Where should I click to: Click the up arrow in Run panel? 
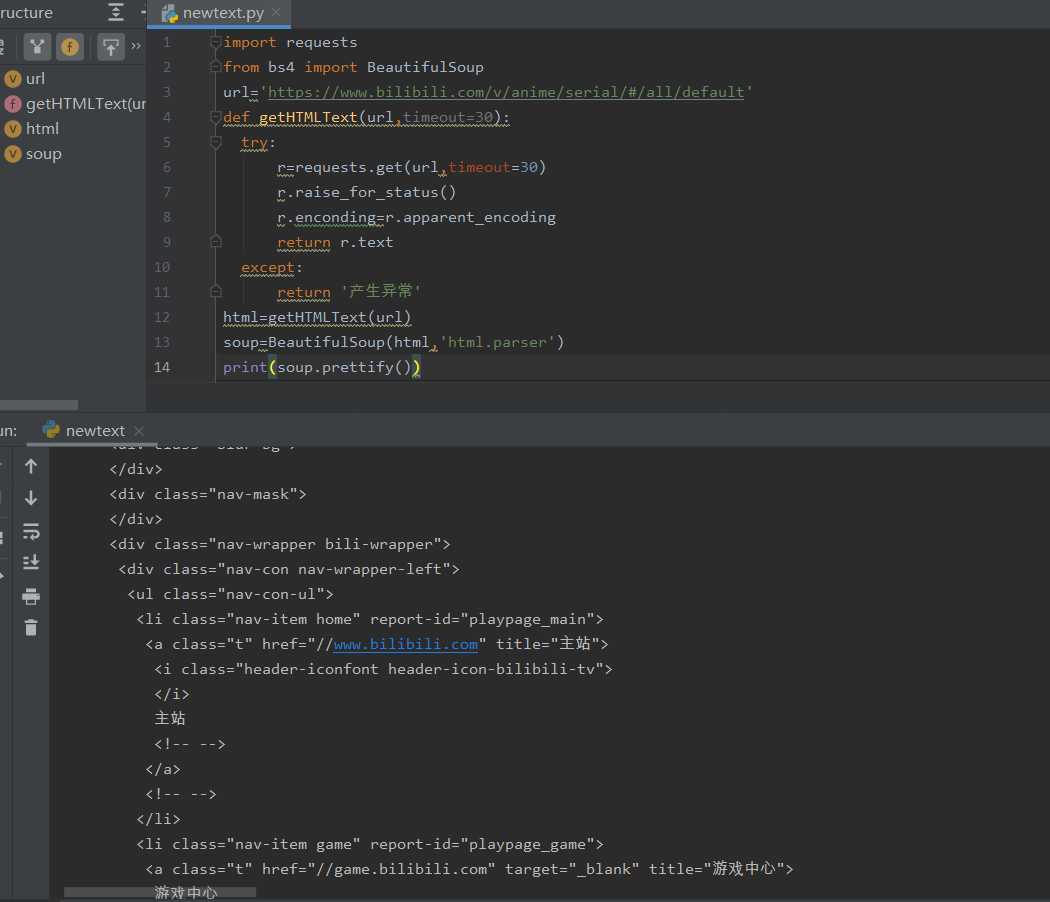tap(31, 466)
